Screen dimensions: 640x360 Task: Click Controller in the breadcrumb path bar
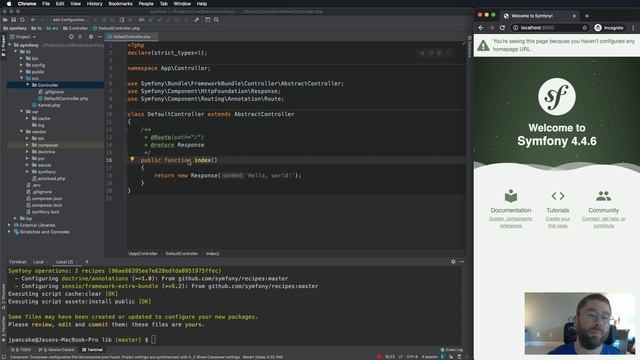pyautogui.click(x=76, y=28)
